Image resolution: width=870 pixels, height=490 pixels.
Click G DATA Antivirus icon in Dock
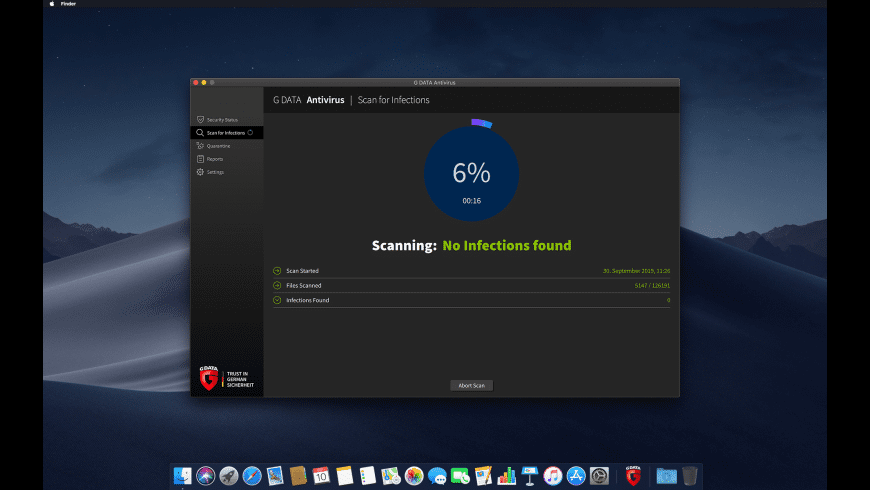point(633,476)
